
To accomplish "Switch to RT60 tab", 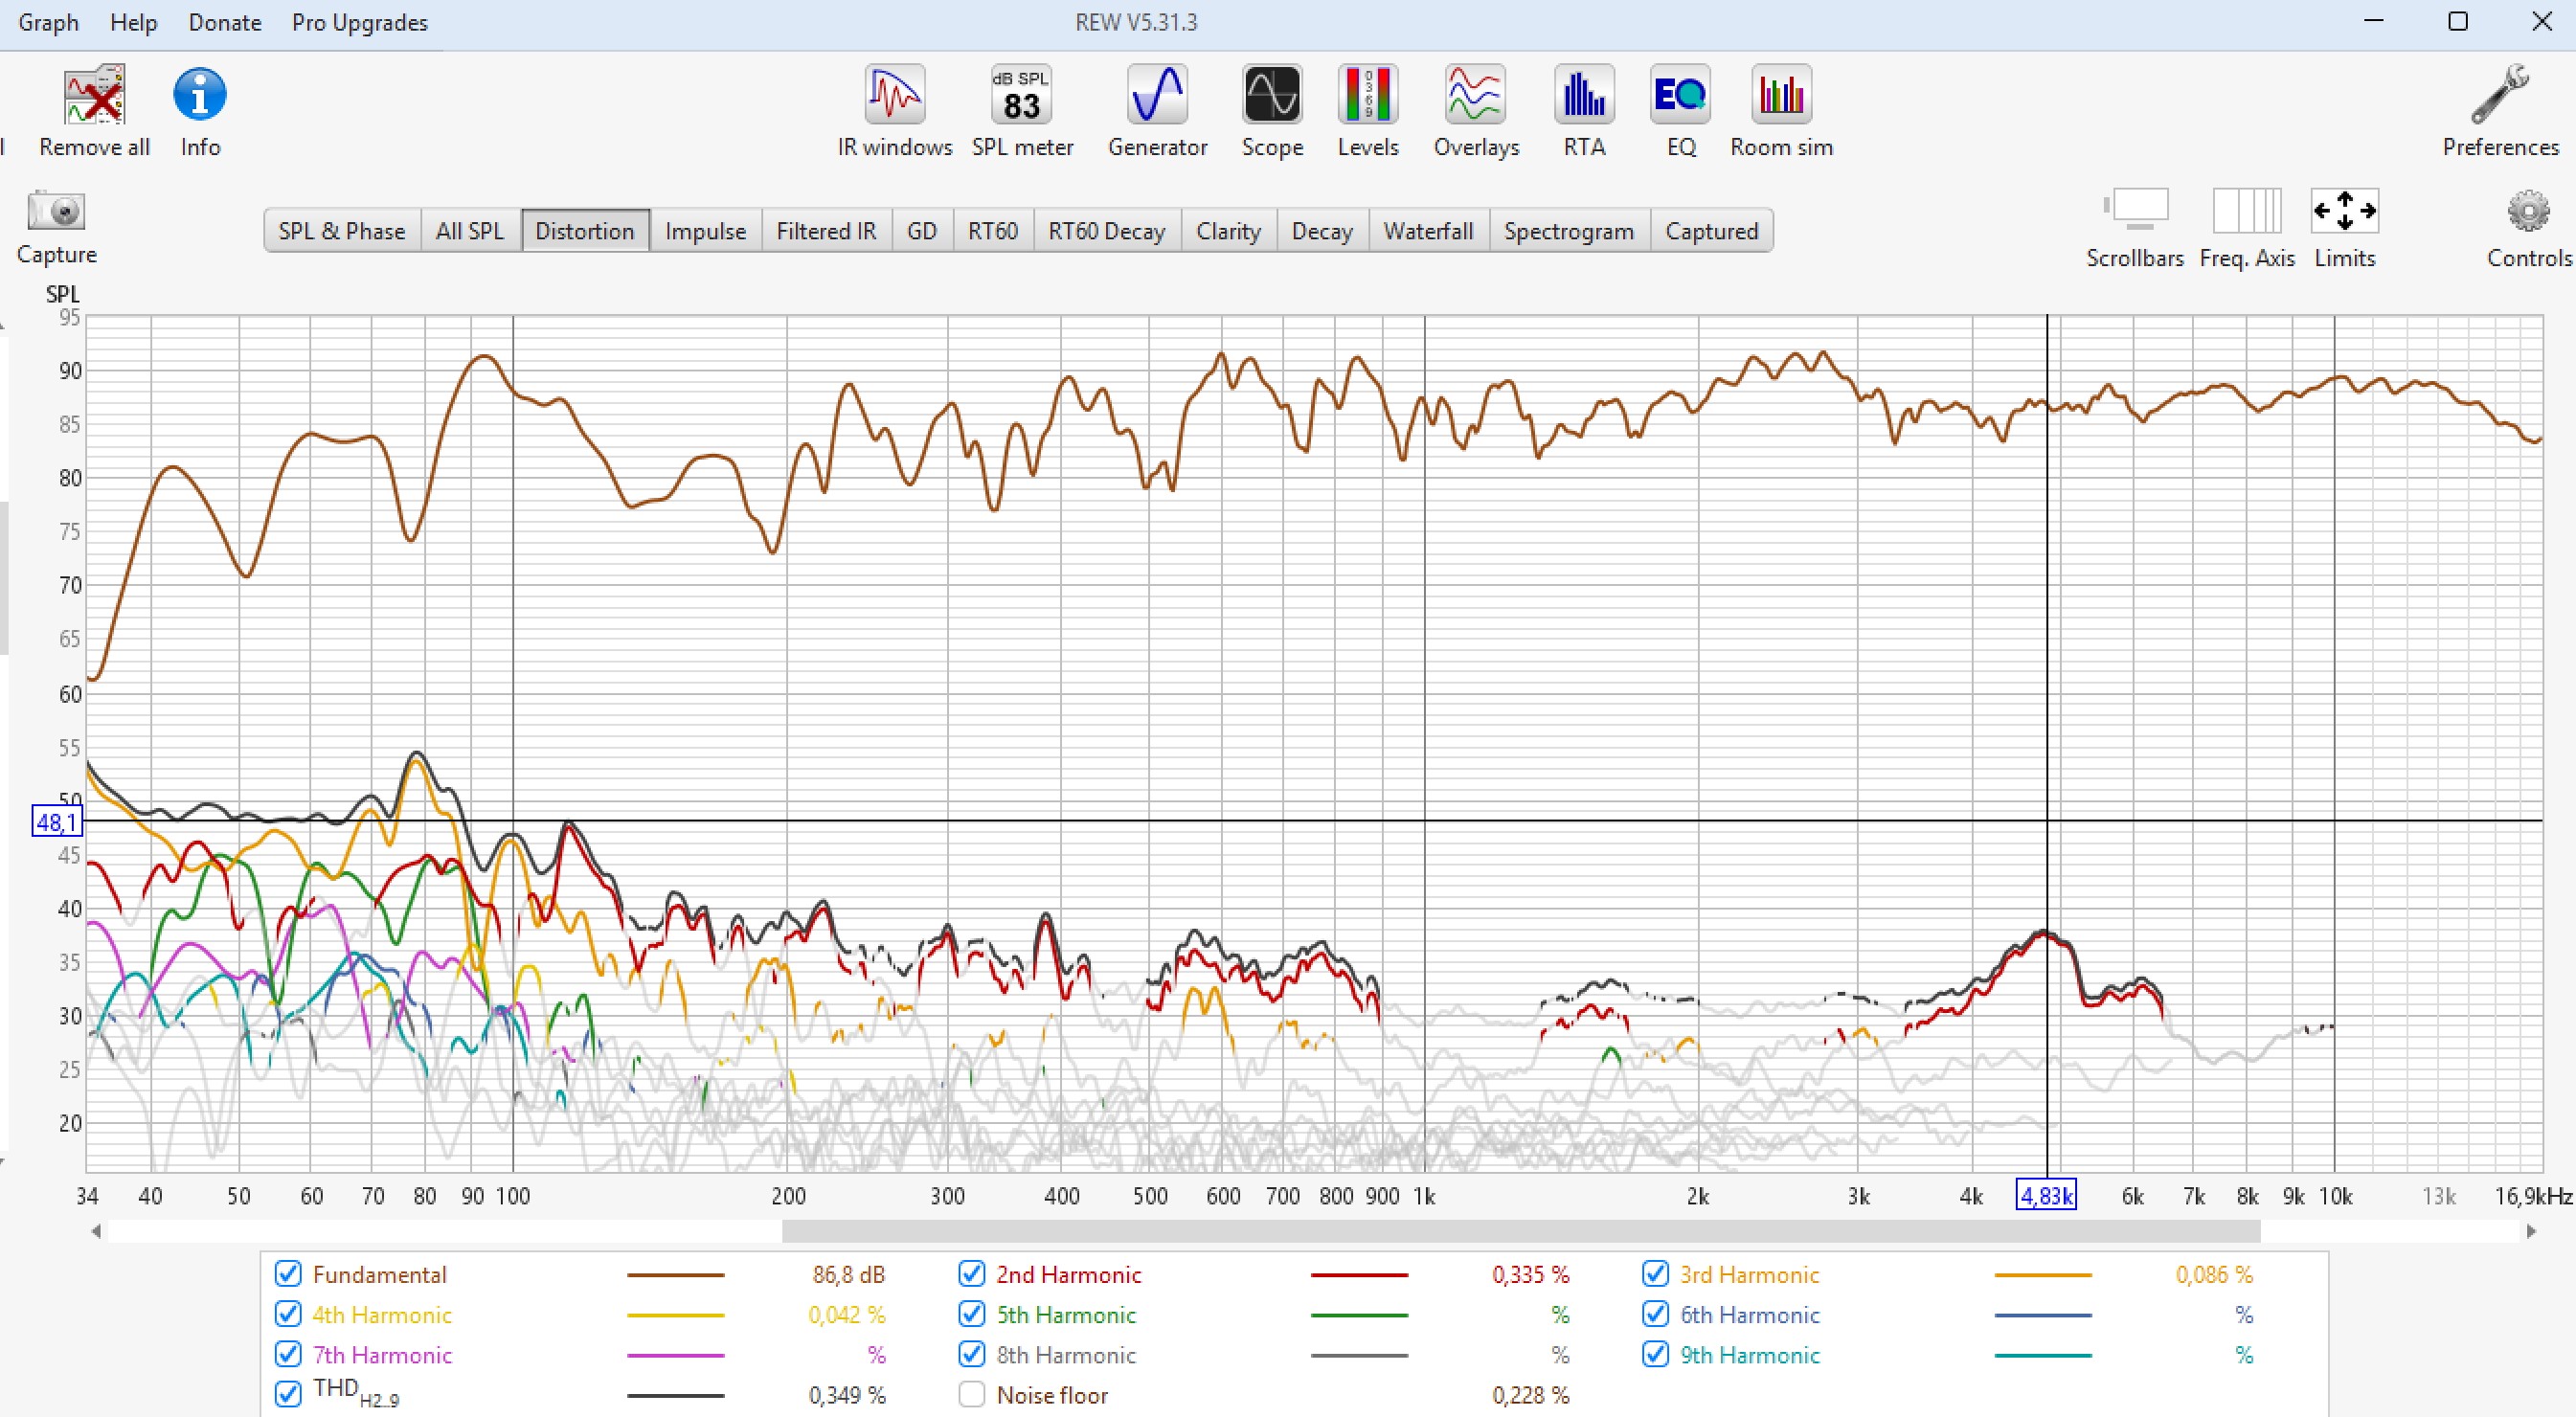I will pyautogui.click(x=993, y=231).
